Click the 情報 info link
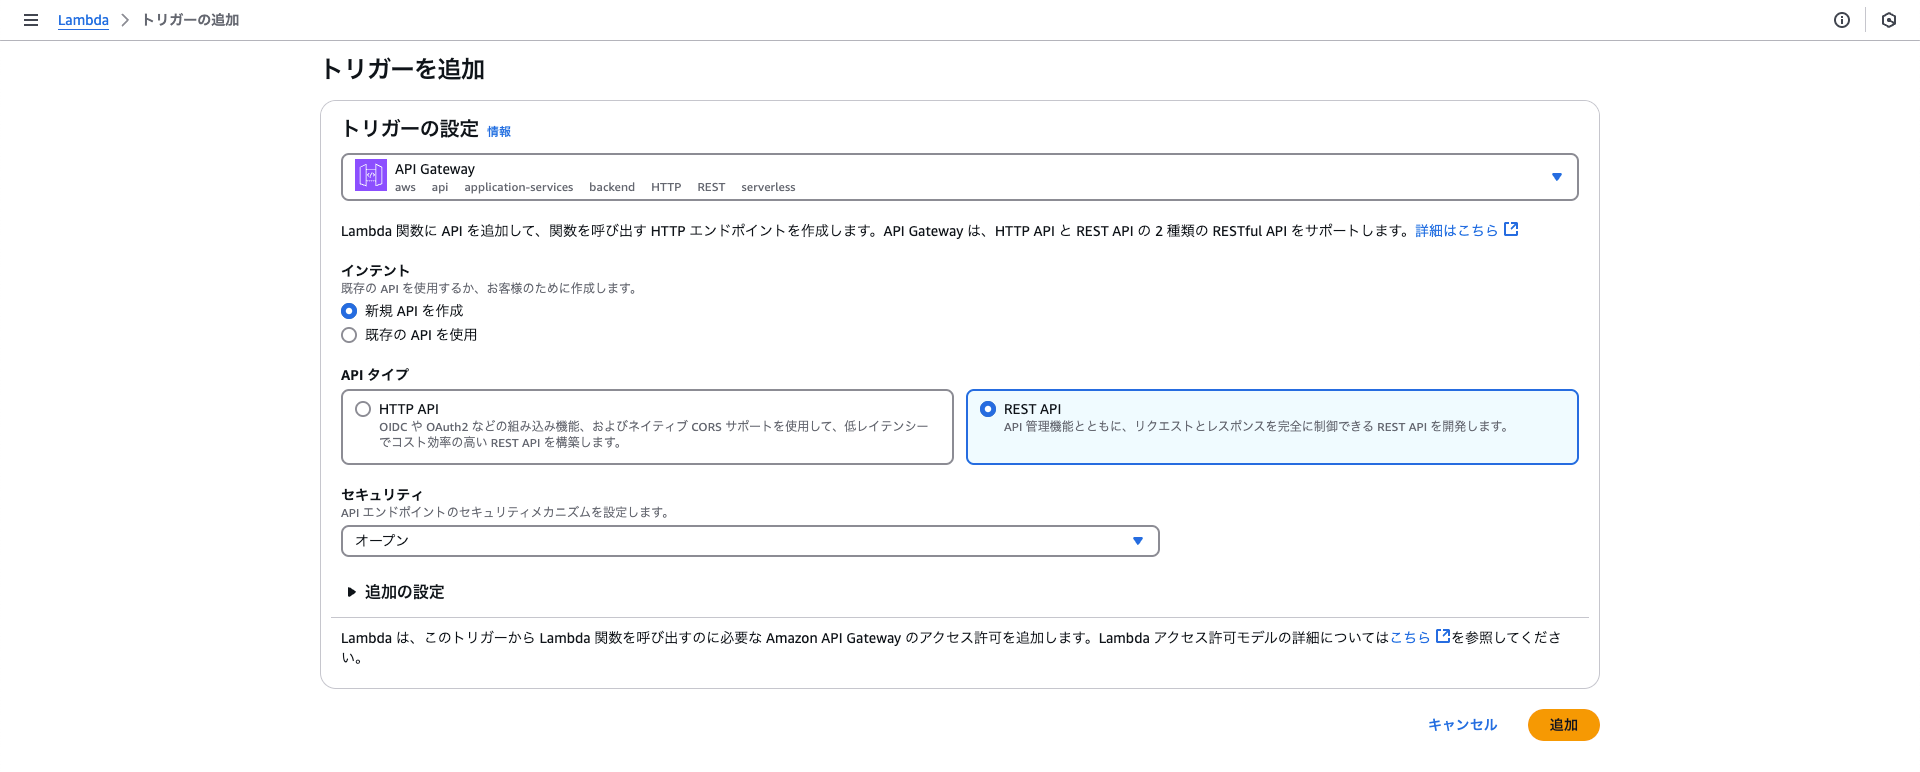 point(499,131)
